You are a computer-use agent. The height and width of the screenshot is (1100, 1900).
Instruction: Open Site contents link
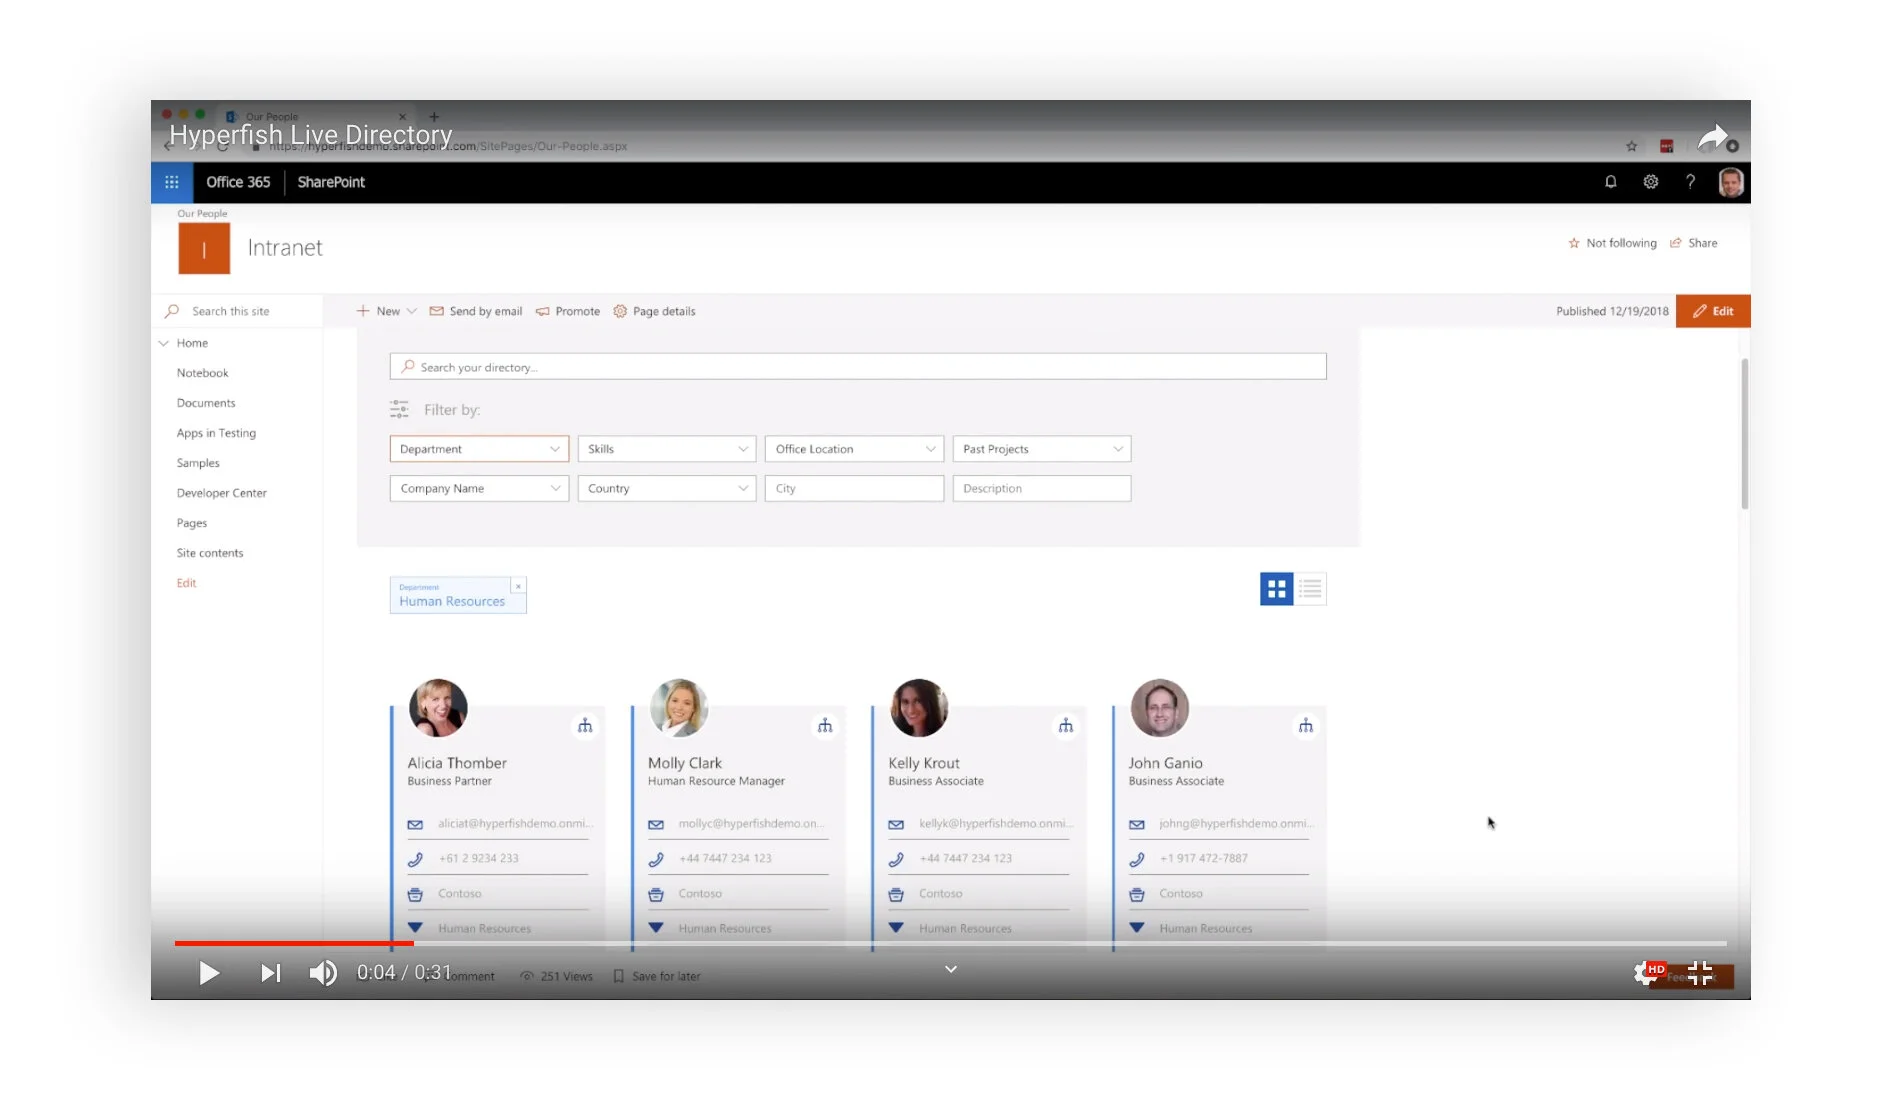pyautogui.click(x=210, y=553)
